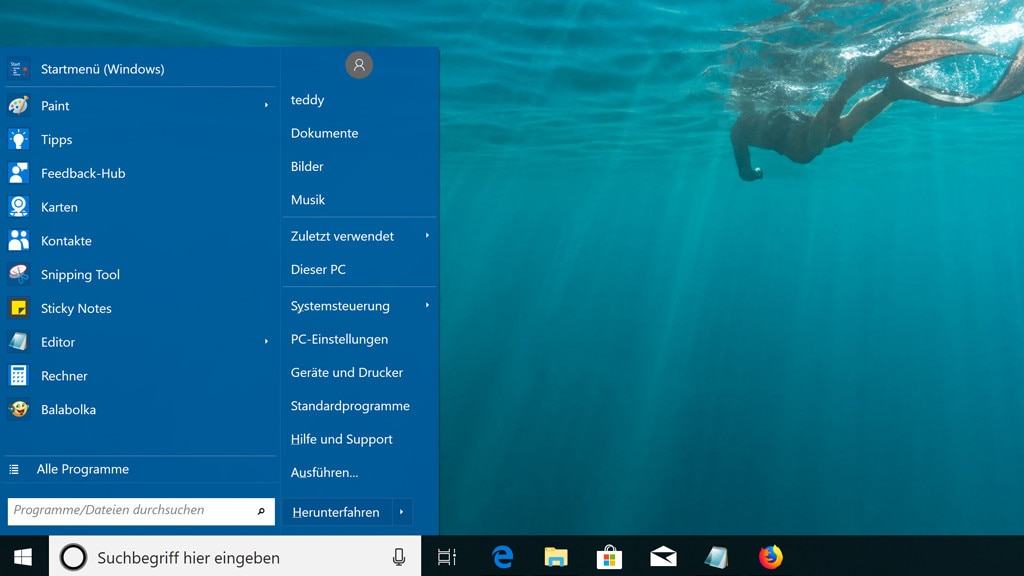Click Alle Programme
The width and height of the screenshot is (1024, 576).
coord(83,469)
